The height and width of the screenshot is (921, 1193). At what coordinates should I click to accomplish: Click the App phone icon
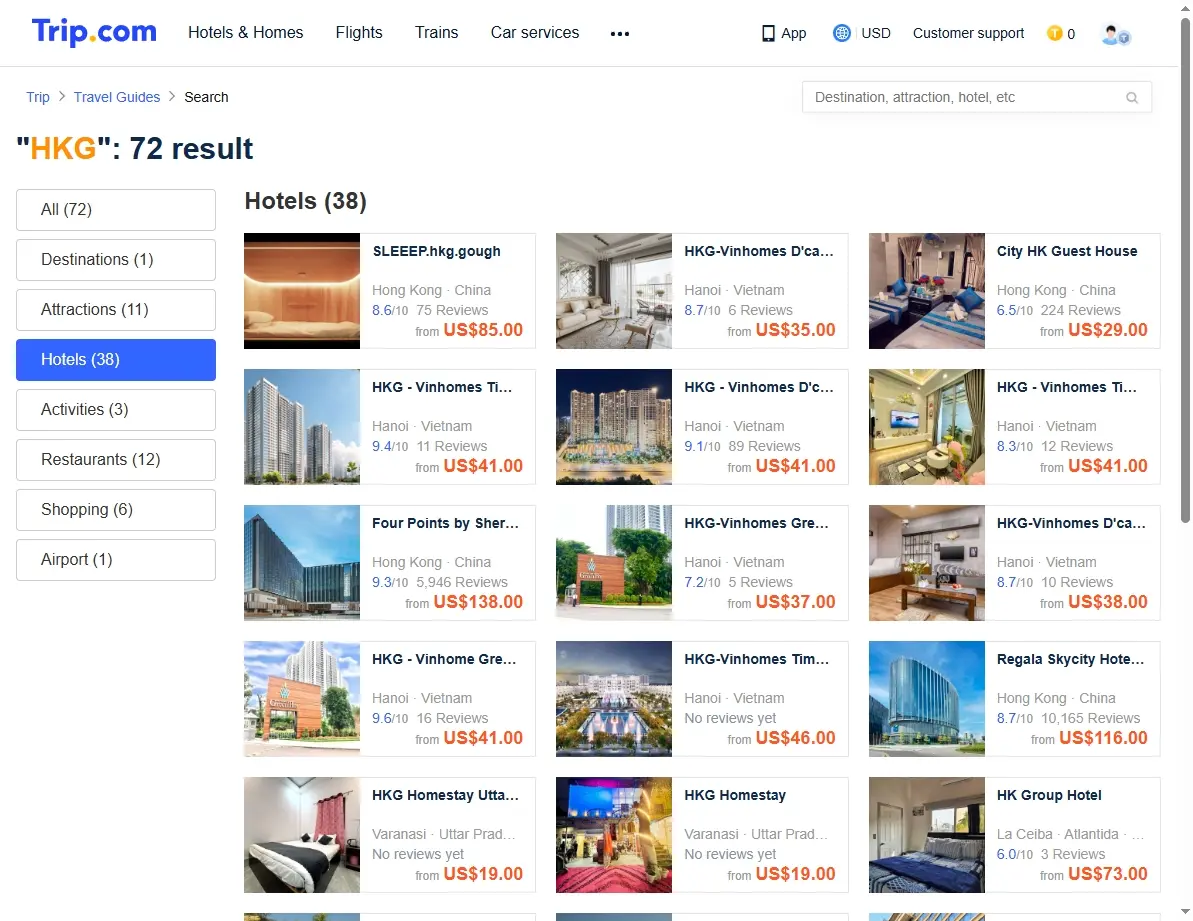[x=768, y=33]
